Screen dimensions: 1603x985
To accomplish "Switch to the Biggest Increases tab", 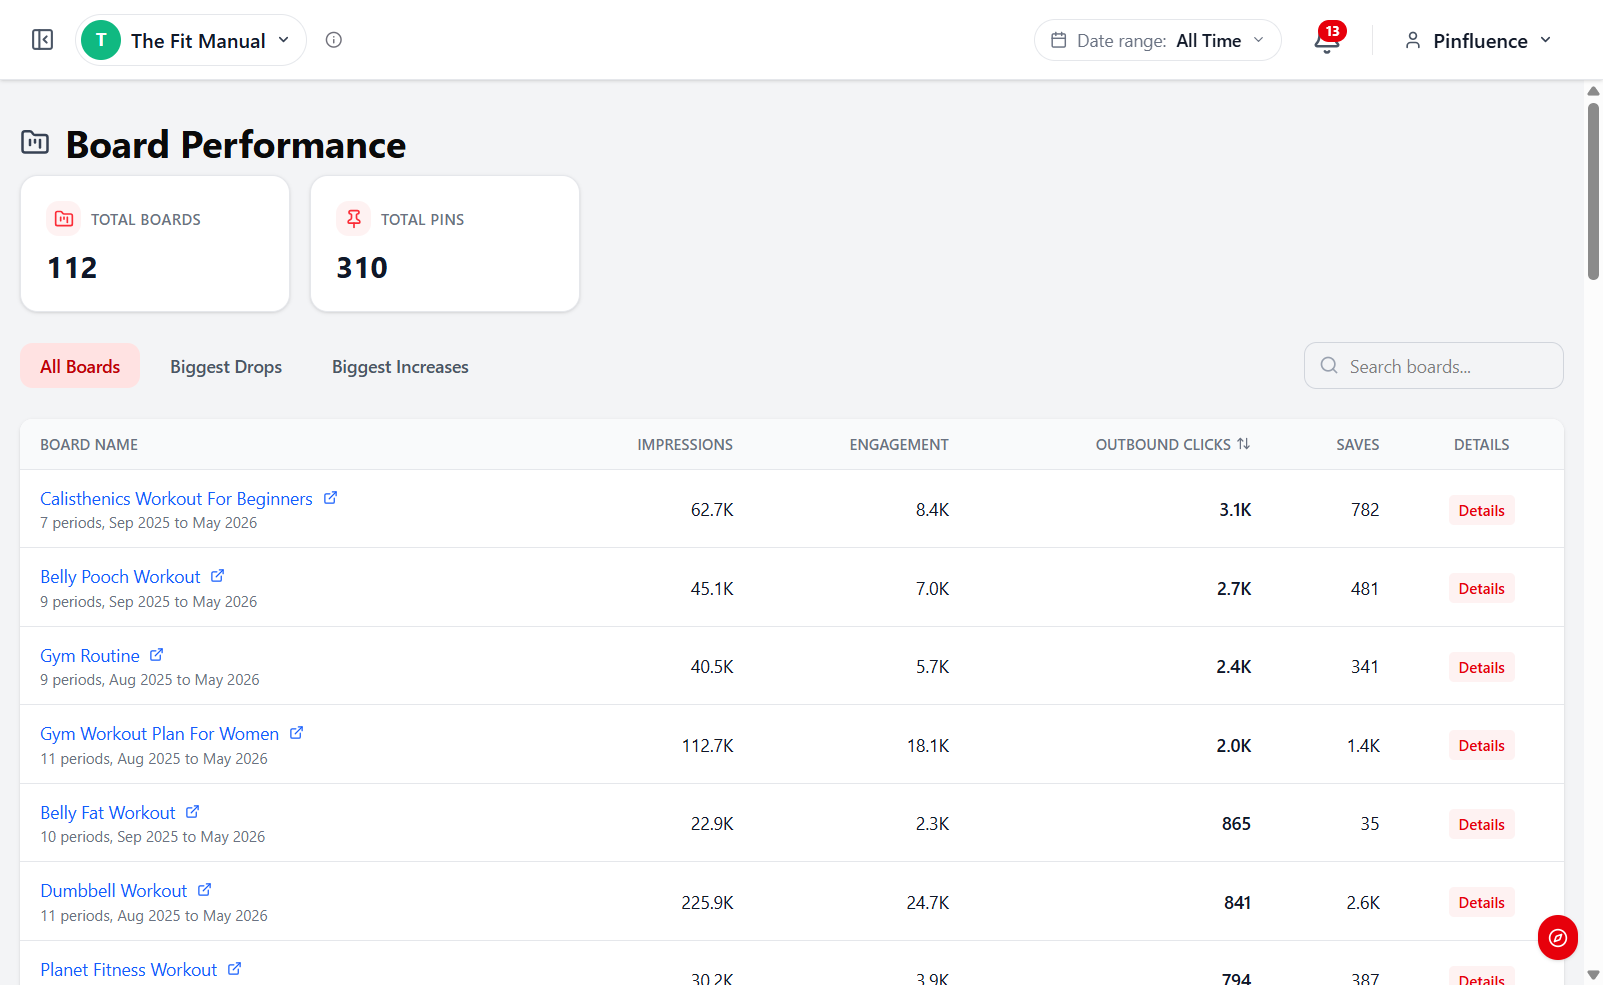I will [400, 366].
